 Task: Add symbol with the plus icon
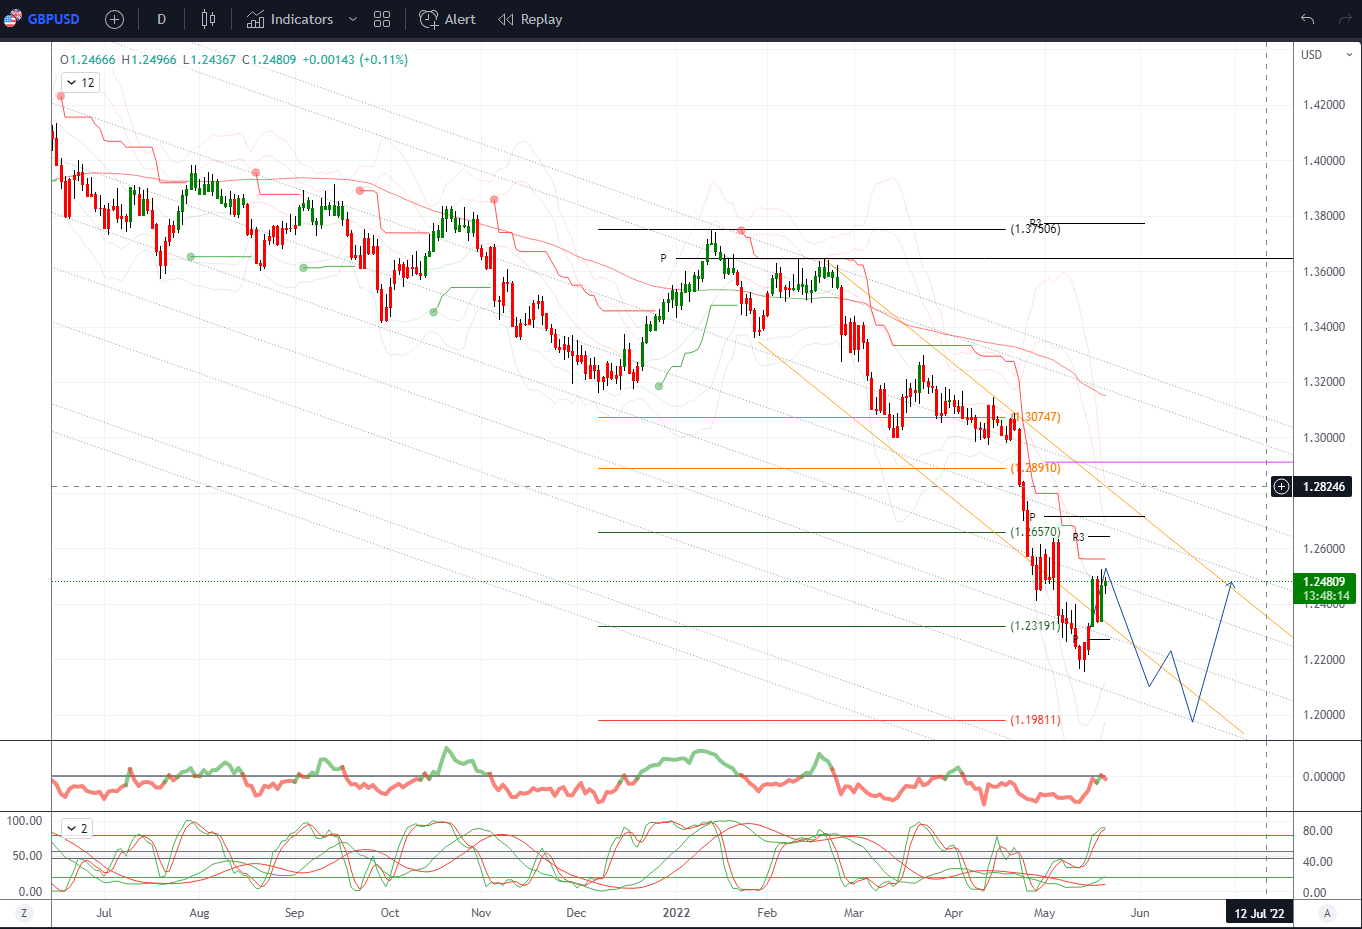tap(114, 19)
